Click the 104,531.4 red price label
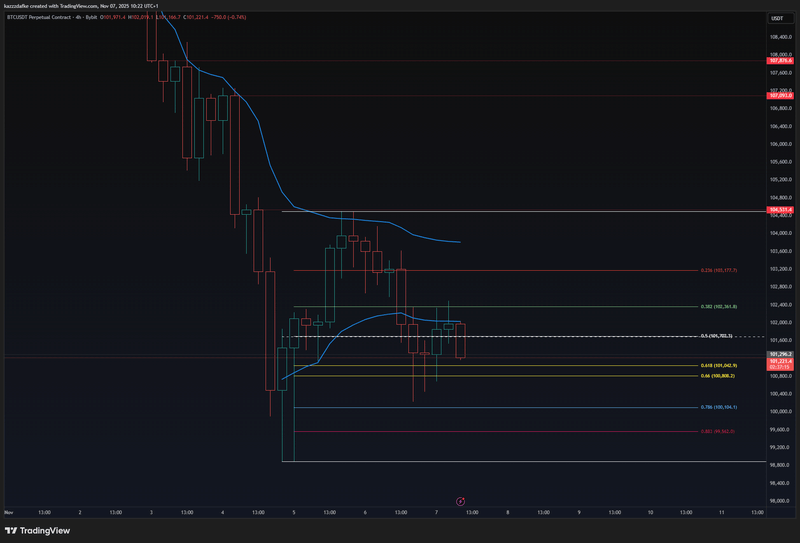 [x=781, y=210]
